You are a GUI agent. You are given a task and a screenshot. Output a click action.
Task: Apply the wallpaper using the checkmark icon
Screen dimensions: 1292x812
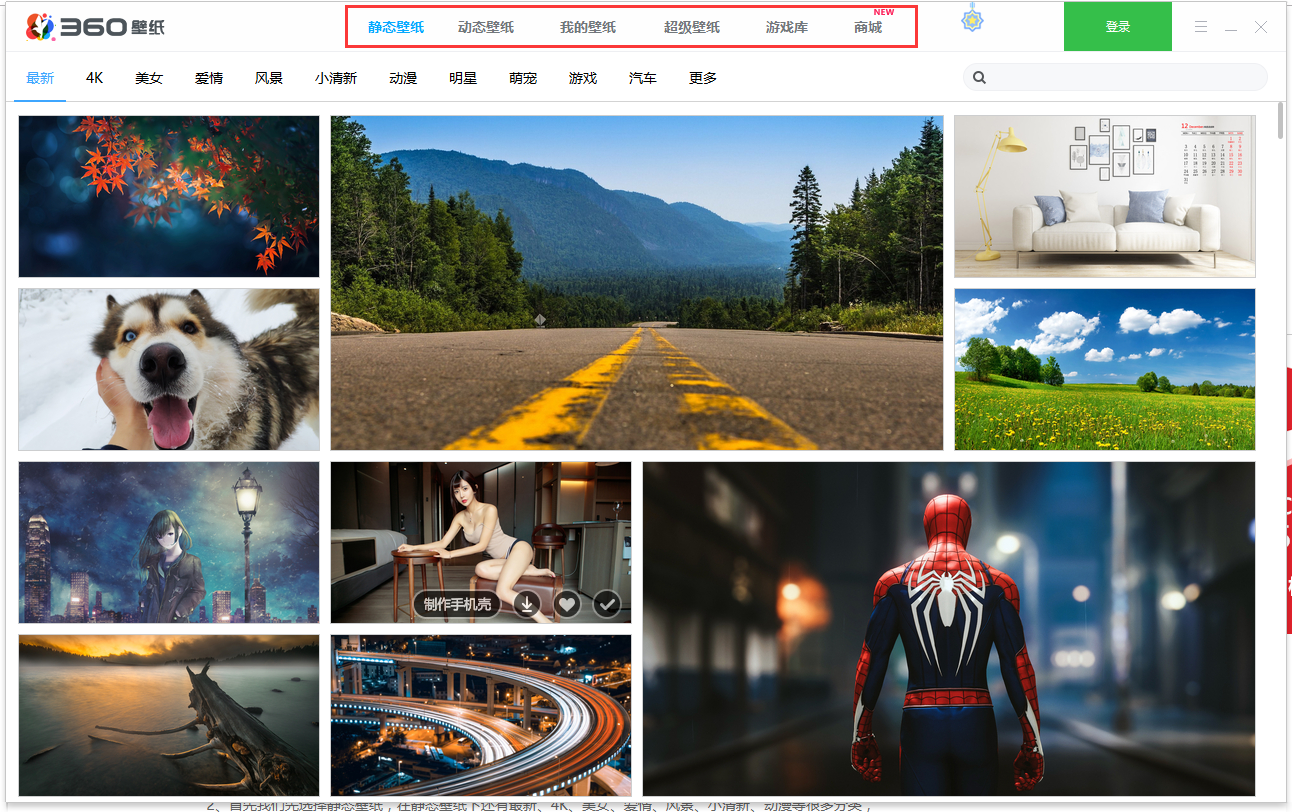pos(607,604)
